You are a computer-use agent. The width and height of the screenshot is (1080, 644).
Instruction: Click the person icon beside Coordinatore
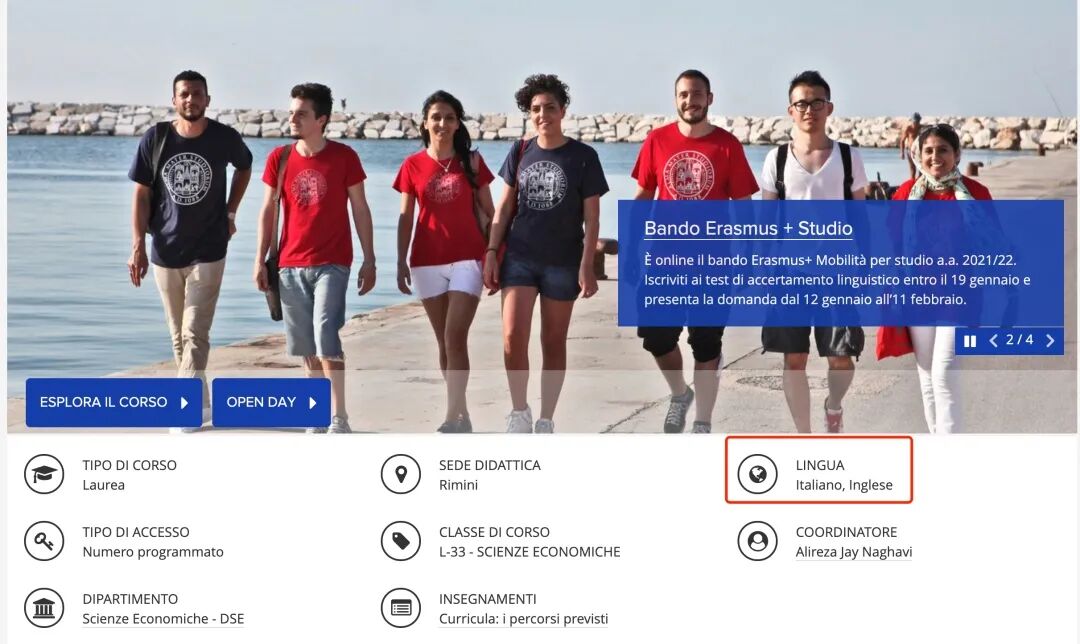[758, 541]
